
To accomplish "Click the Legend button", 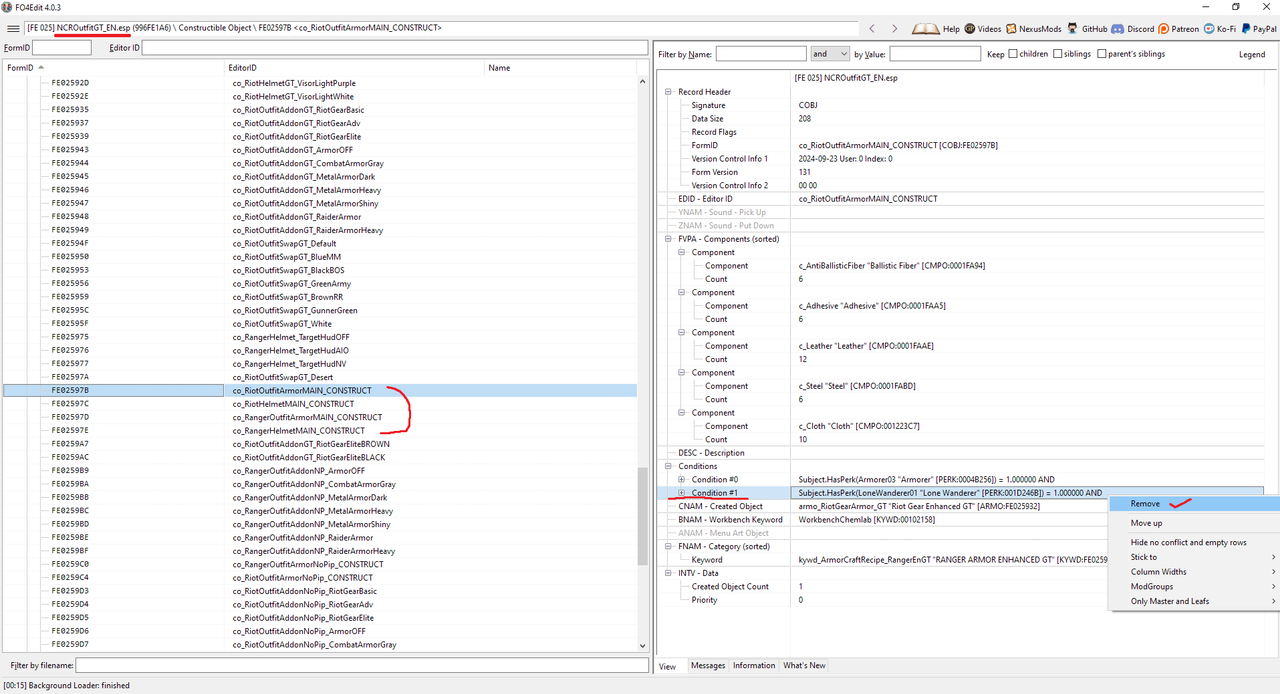I will pos(1252,54).
